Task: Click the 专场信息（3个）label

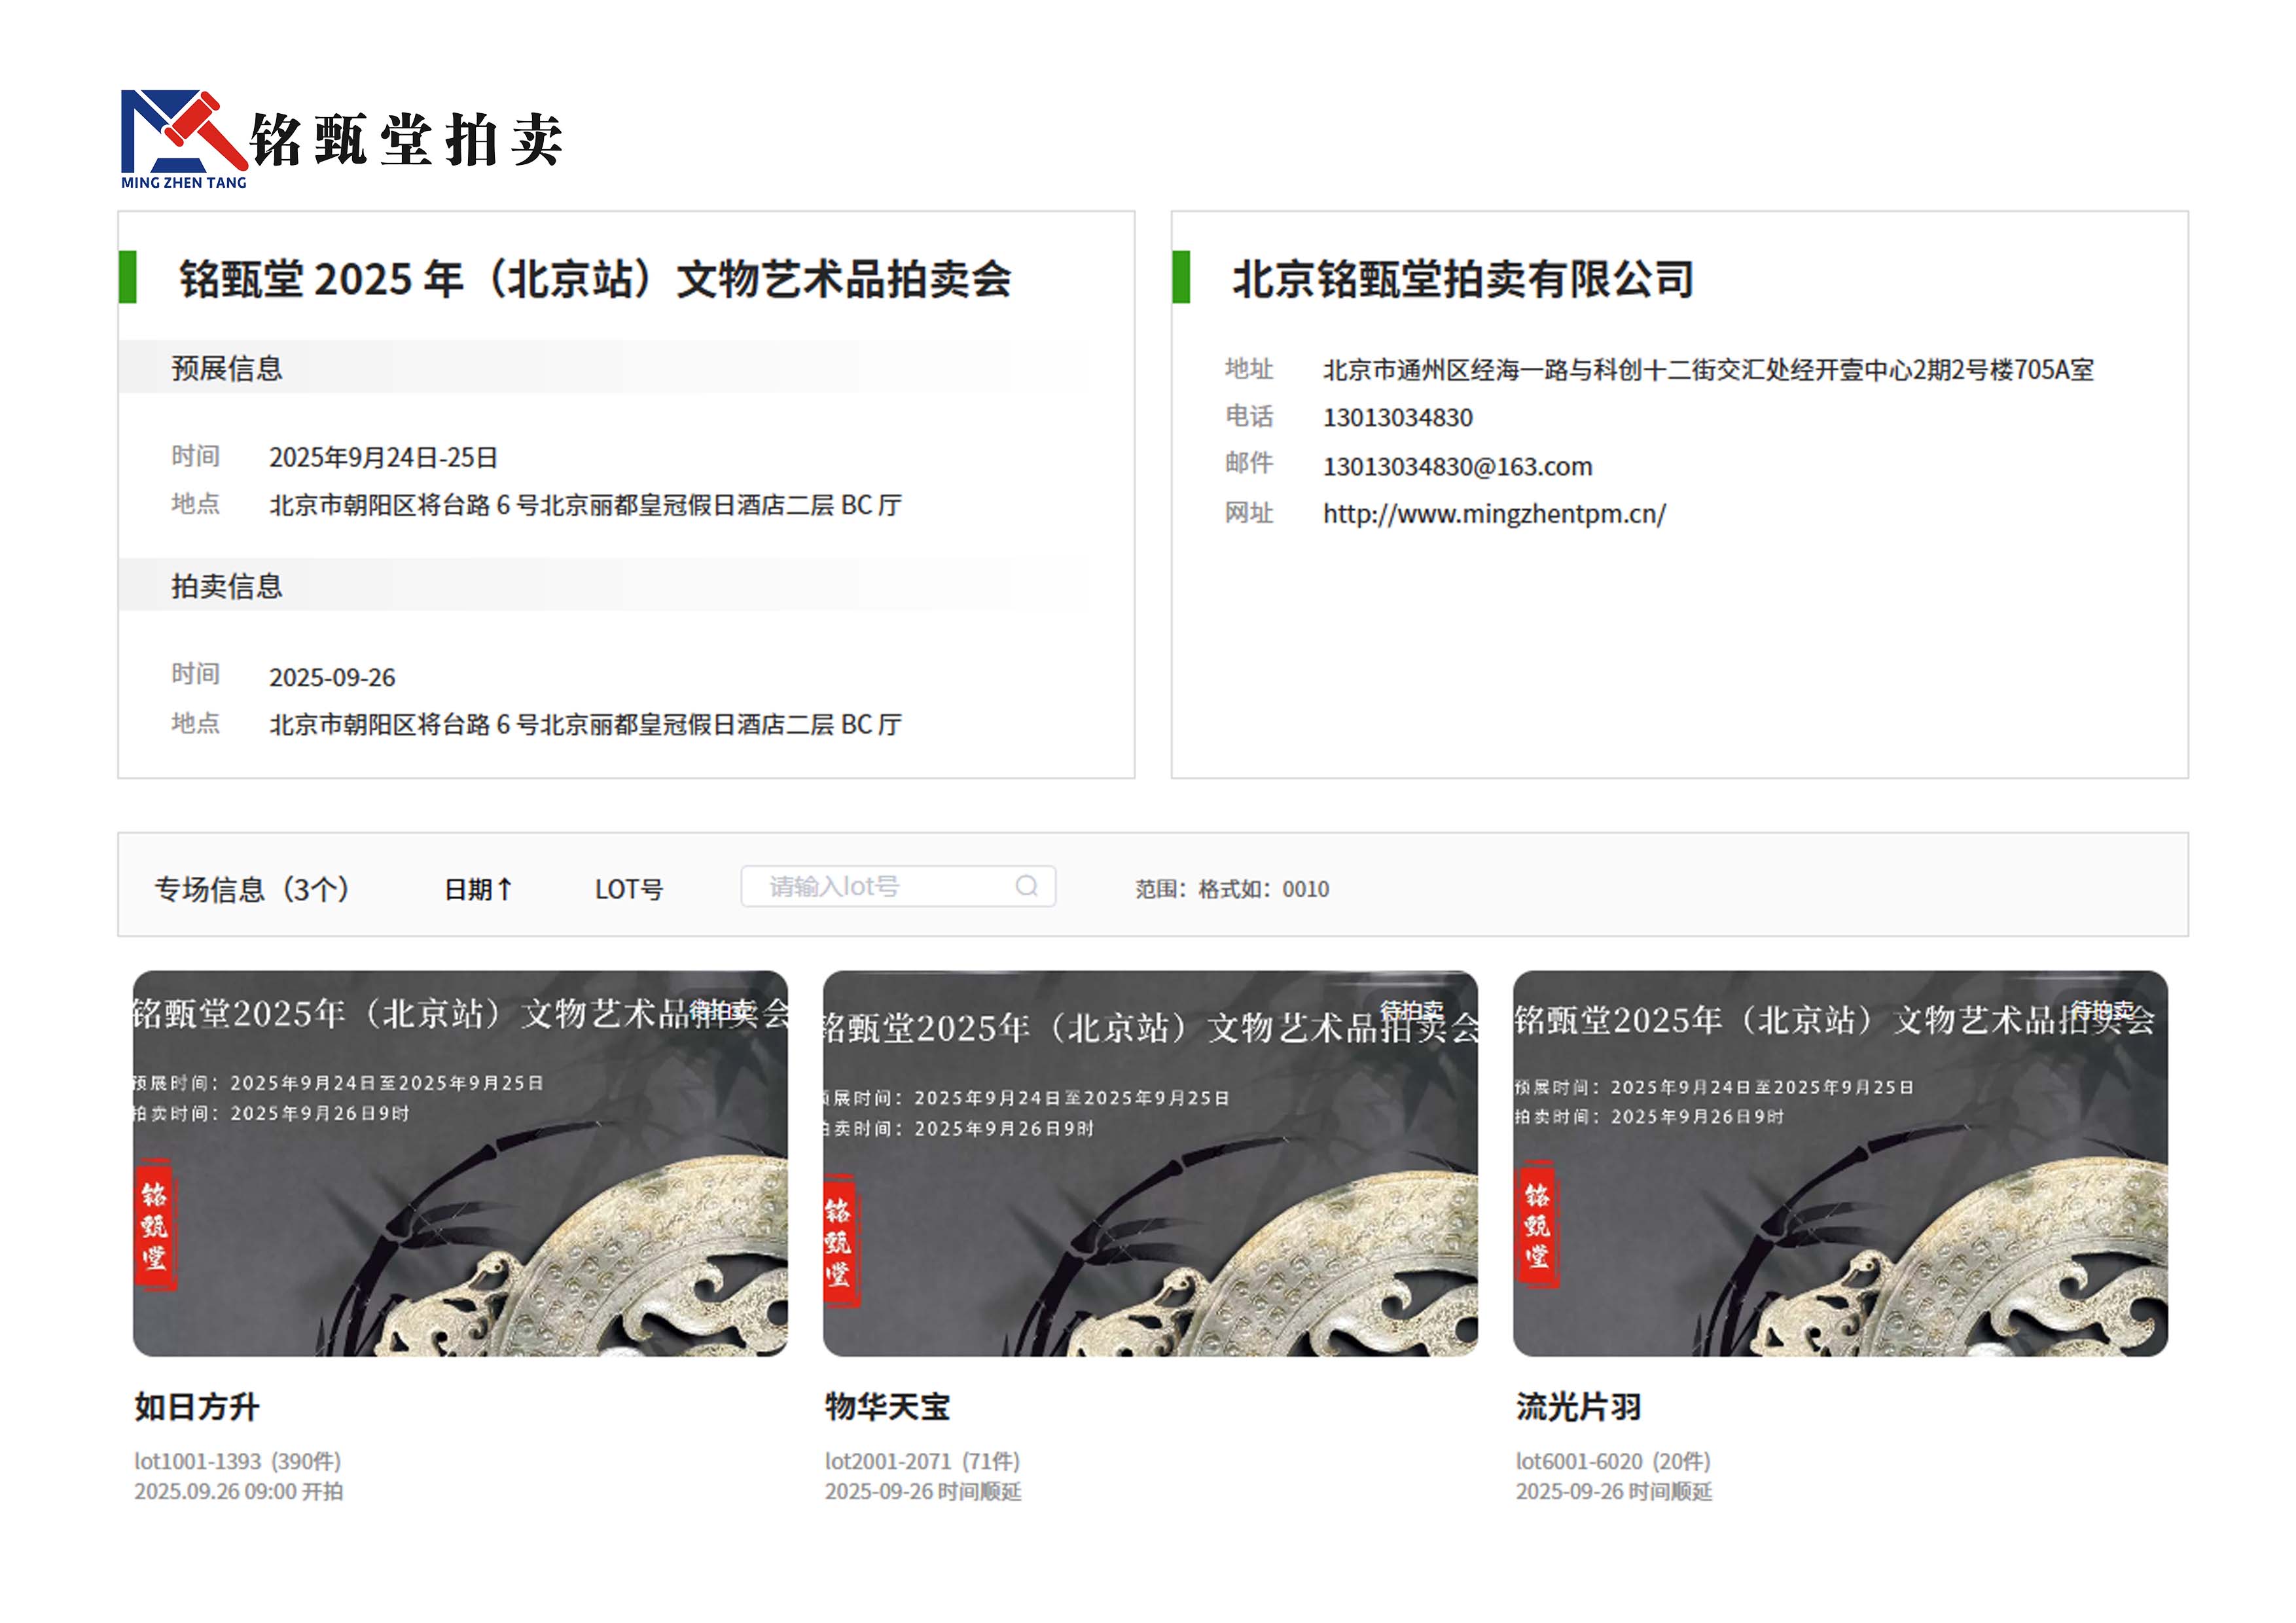Action: click(252, 889)
